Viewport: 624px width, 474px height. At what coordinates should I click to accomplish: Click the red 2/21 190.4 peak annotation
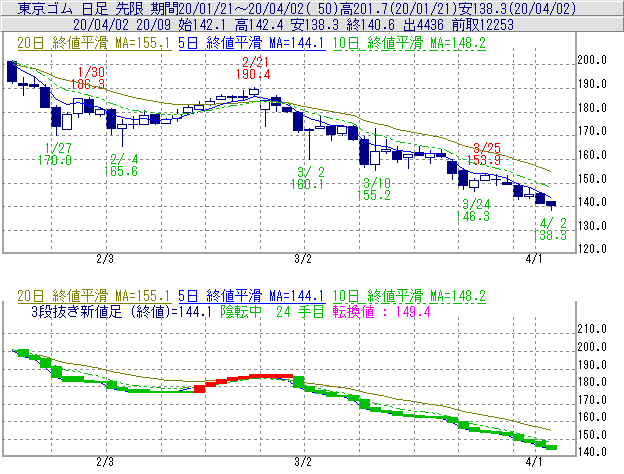253,68
